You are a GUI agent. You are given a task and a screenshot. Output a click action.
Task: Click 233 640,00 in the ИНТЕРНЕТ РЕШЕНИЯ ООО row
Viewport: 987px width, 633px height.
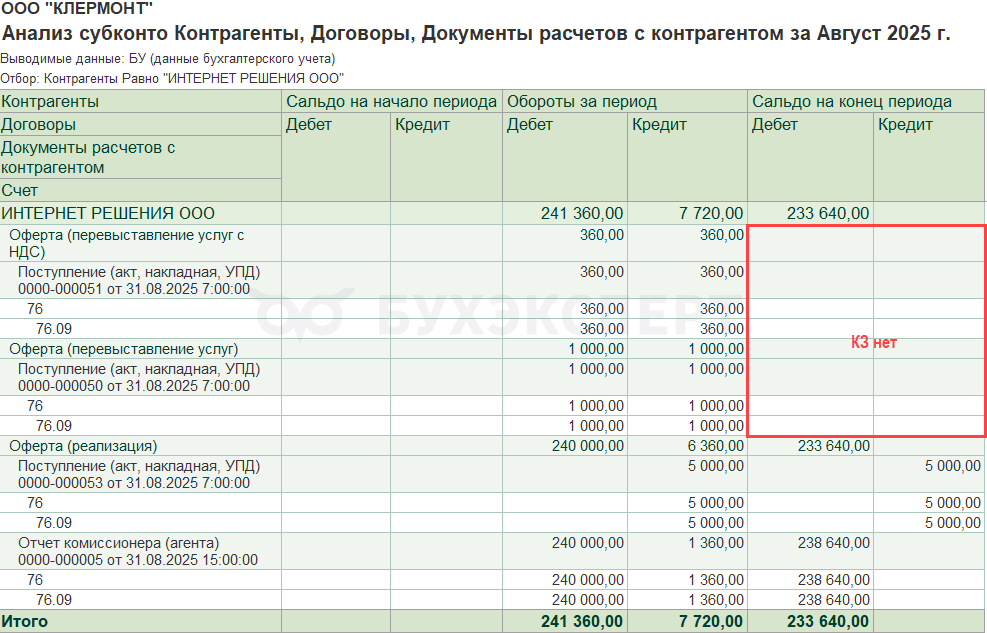coord(828,213)
